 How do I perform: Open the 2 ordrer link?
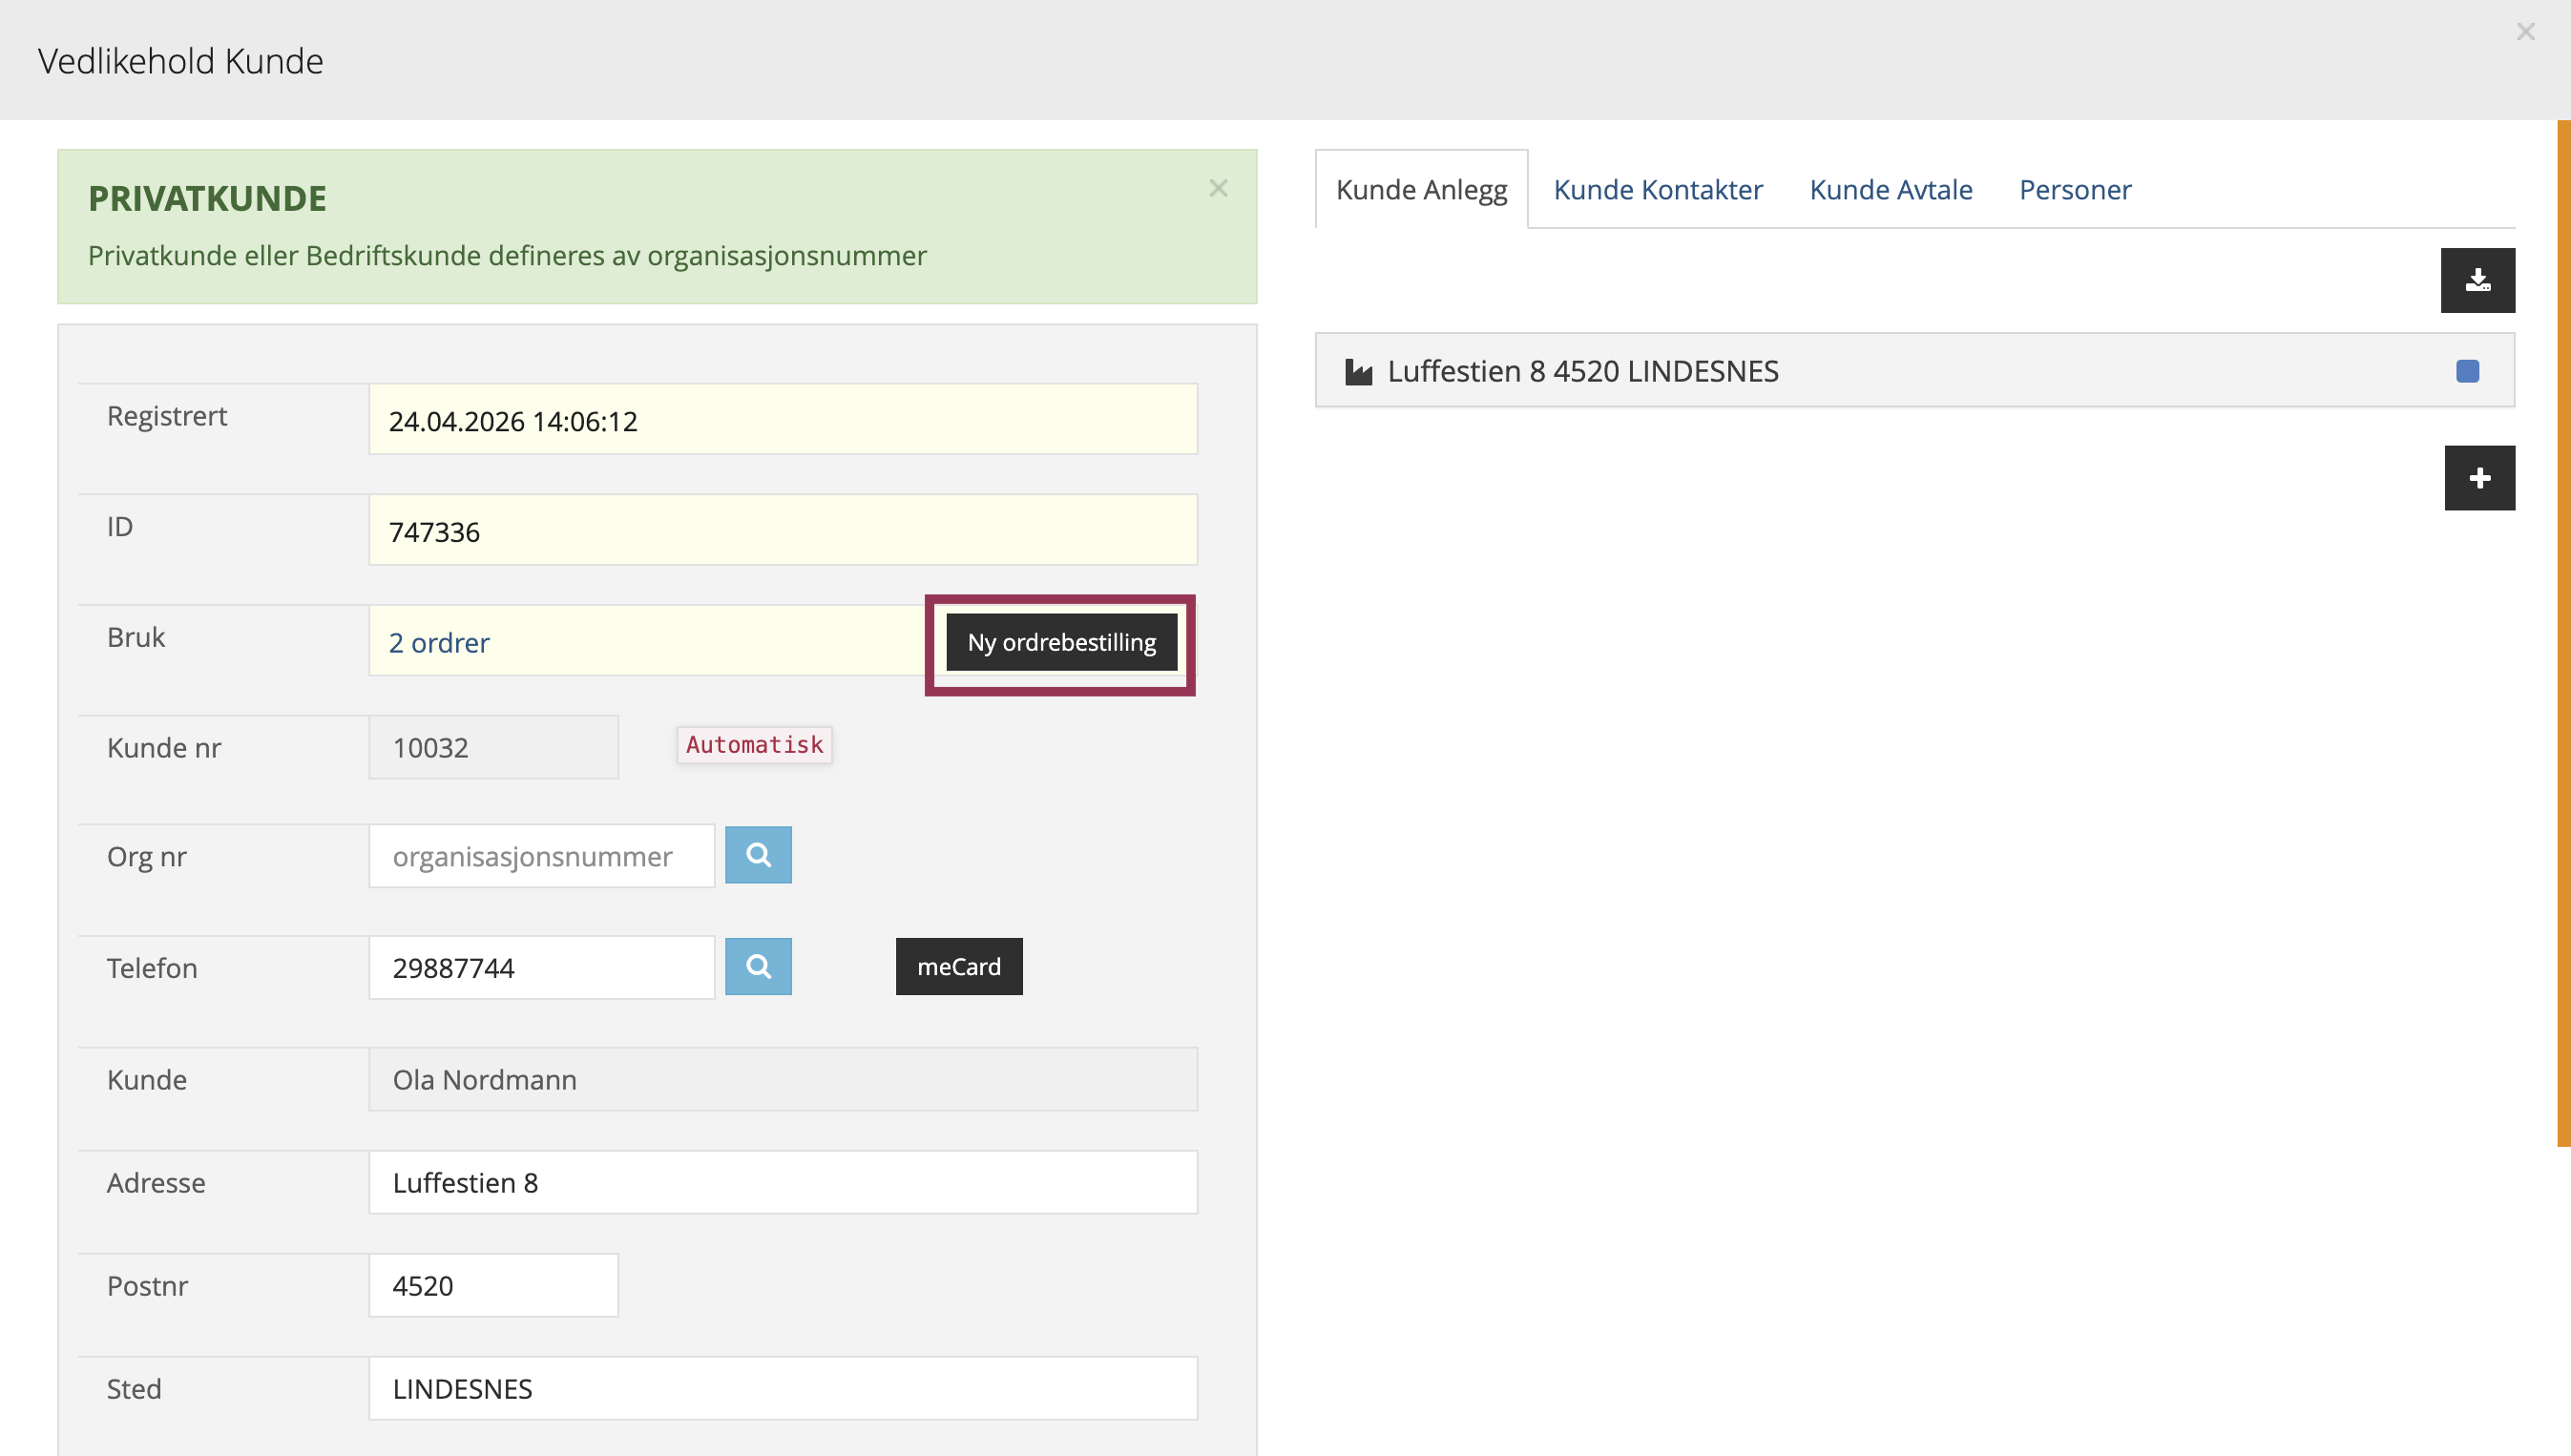pos(439,642)
